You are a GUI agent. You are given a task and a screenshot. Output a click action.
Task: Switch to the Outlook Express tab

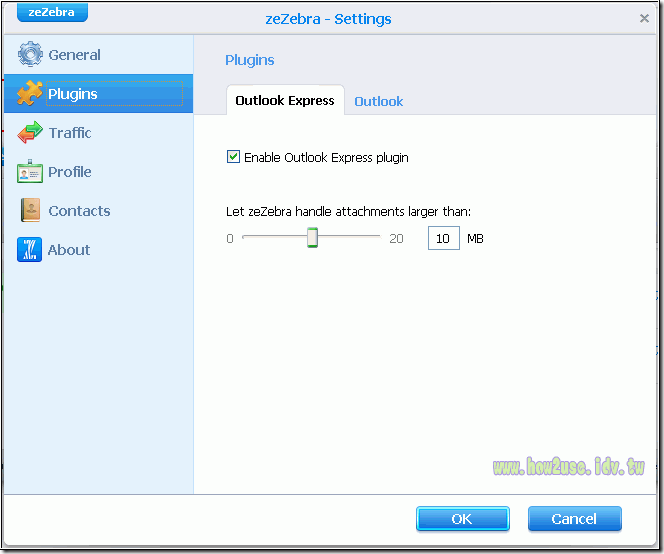tap(284, 101)
